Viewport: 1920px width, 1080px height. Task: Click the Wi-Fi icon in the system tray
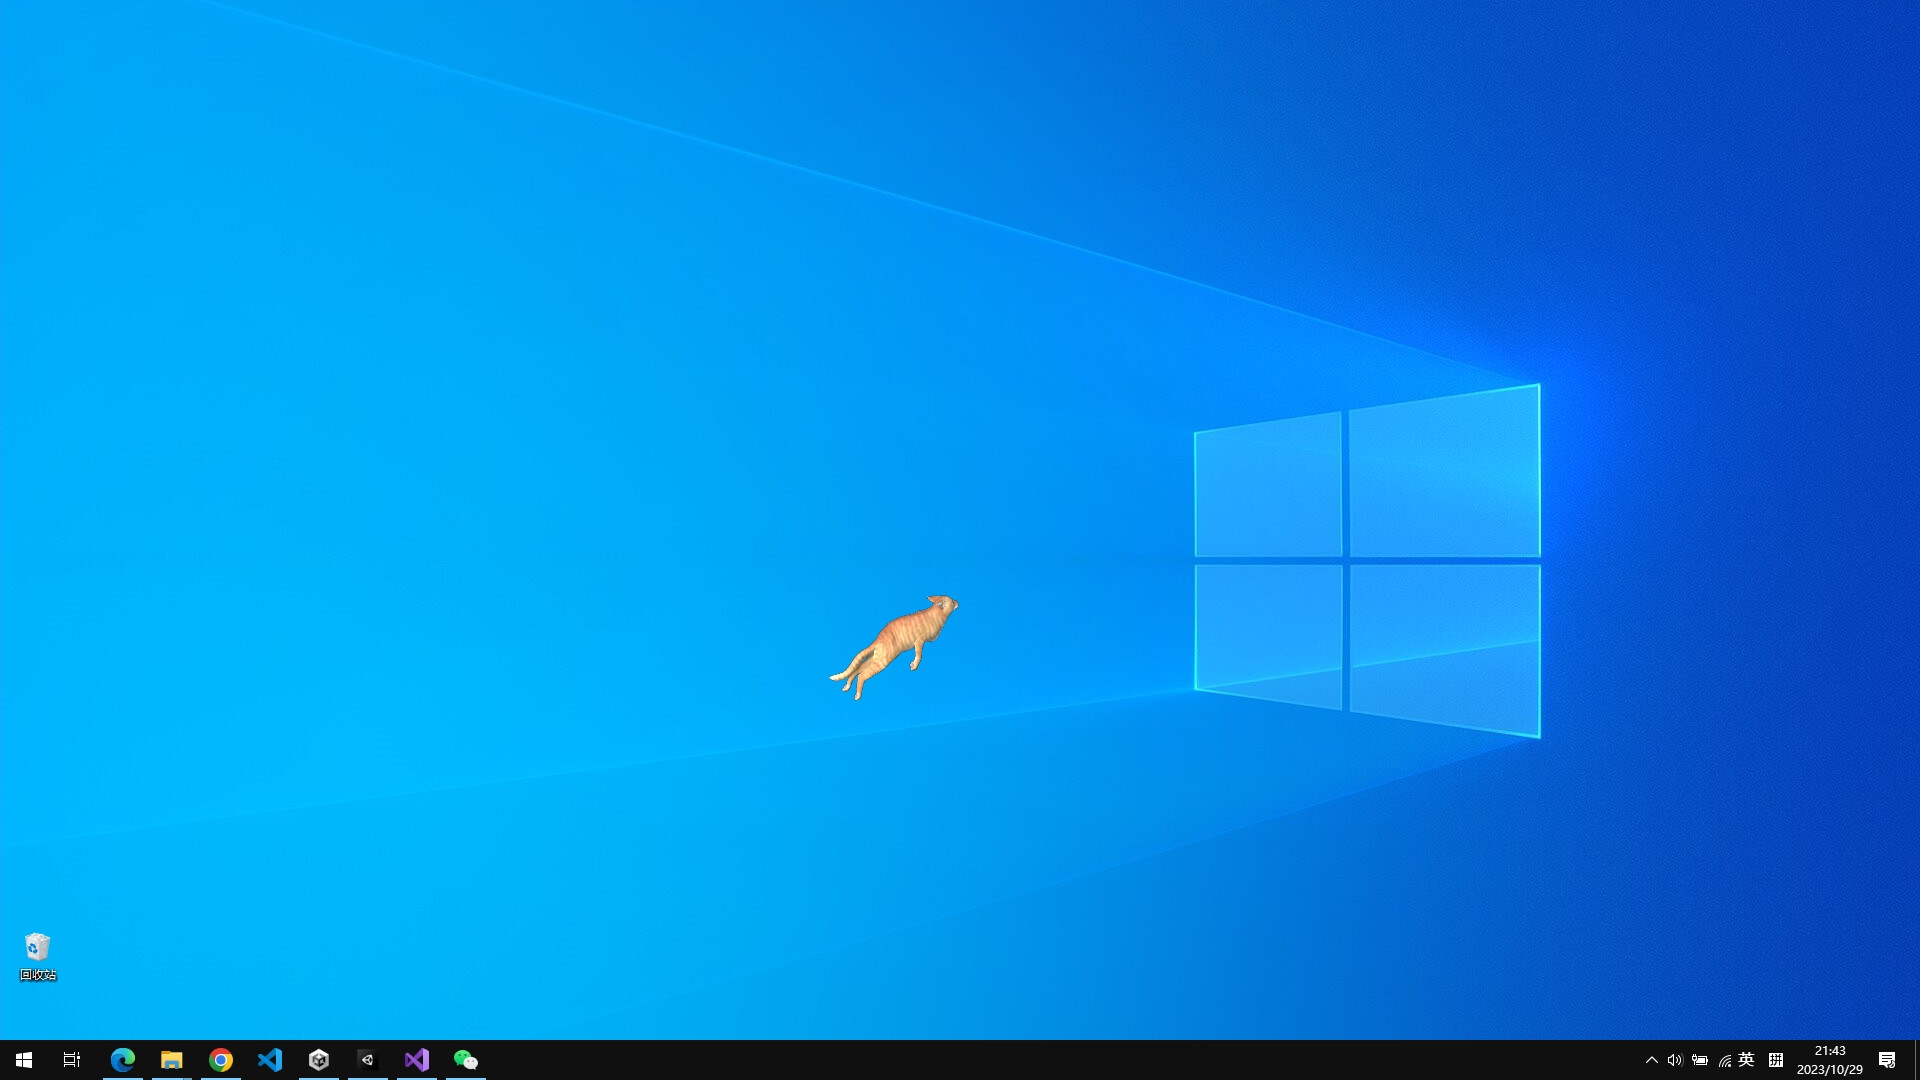click(1724, 1060)
